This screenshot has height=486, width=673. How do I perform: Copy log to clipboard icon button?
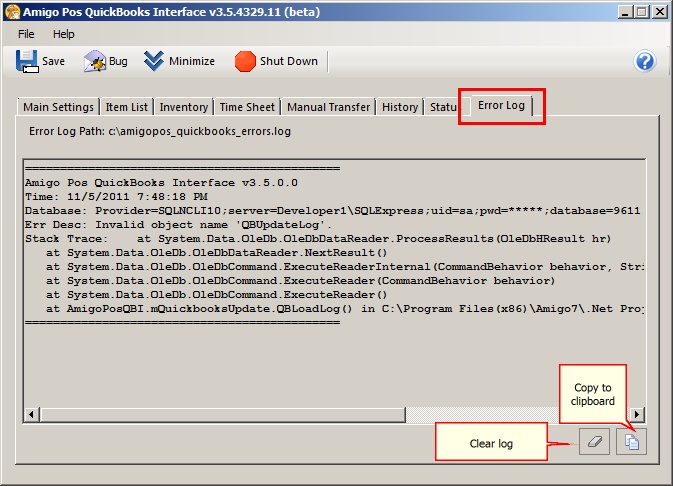(631, 441)
